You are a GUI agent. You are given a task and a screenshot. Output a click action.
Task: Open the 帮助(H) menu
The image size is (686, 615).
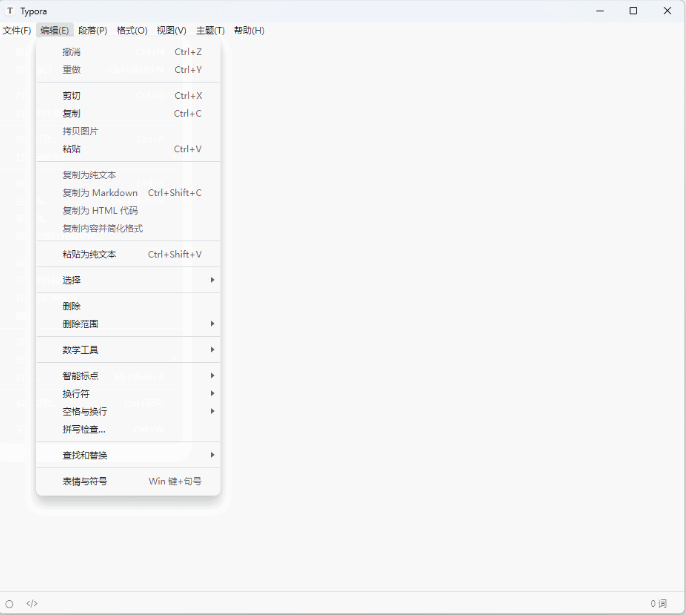249,31
